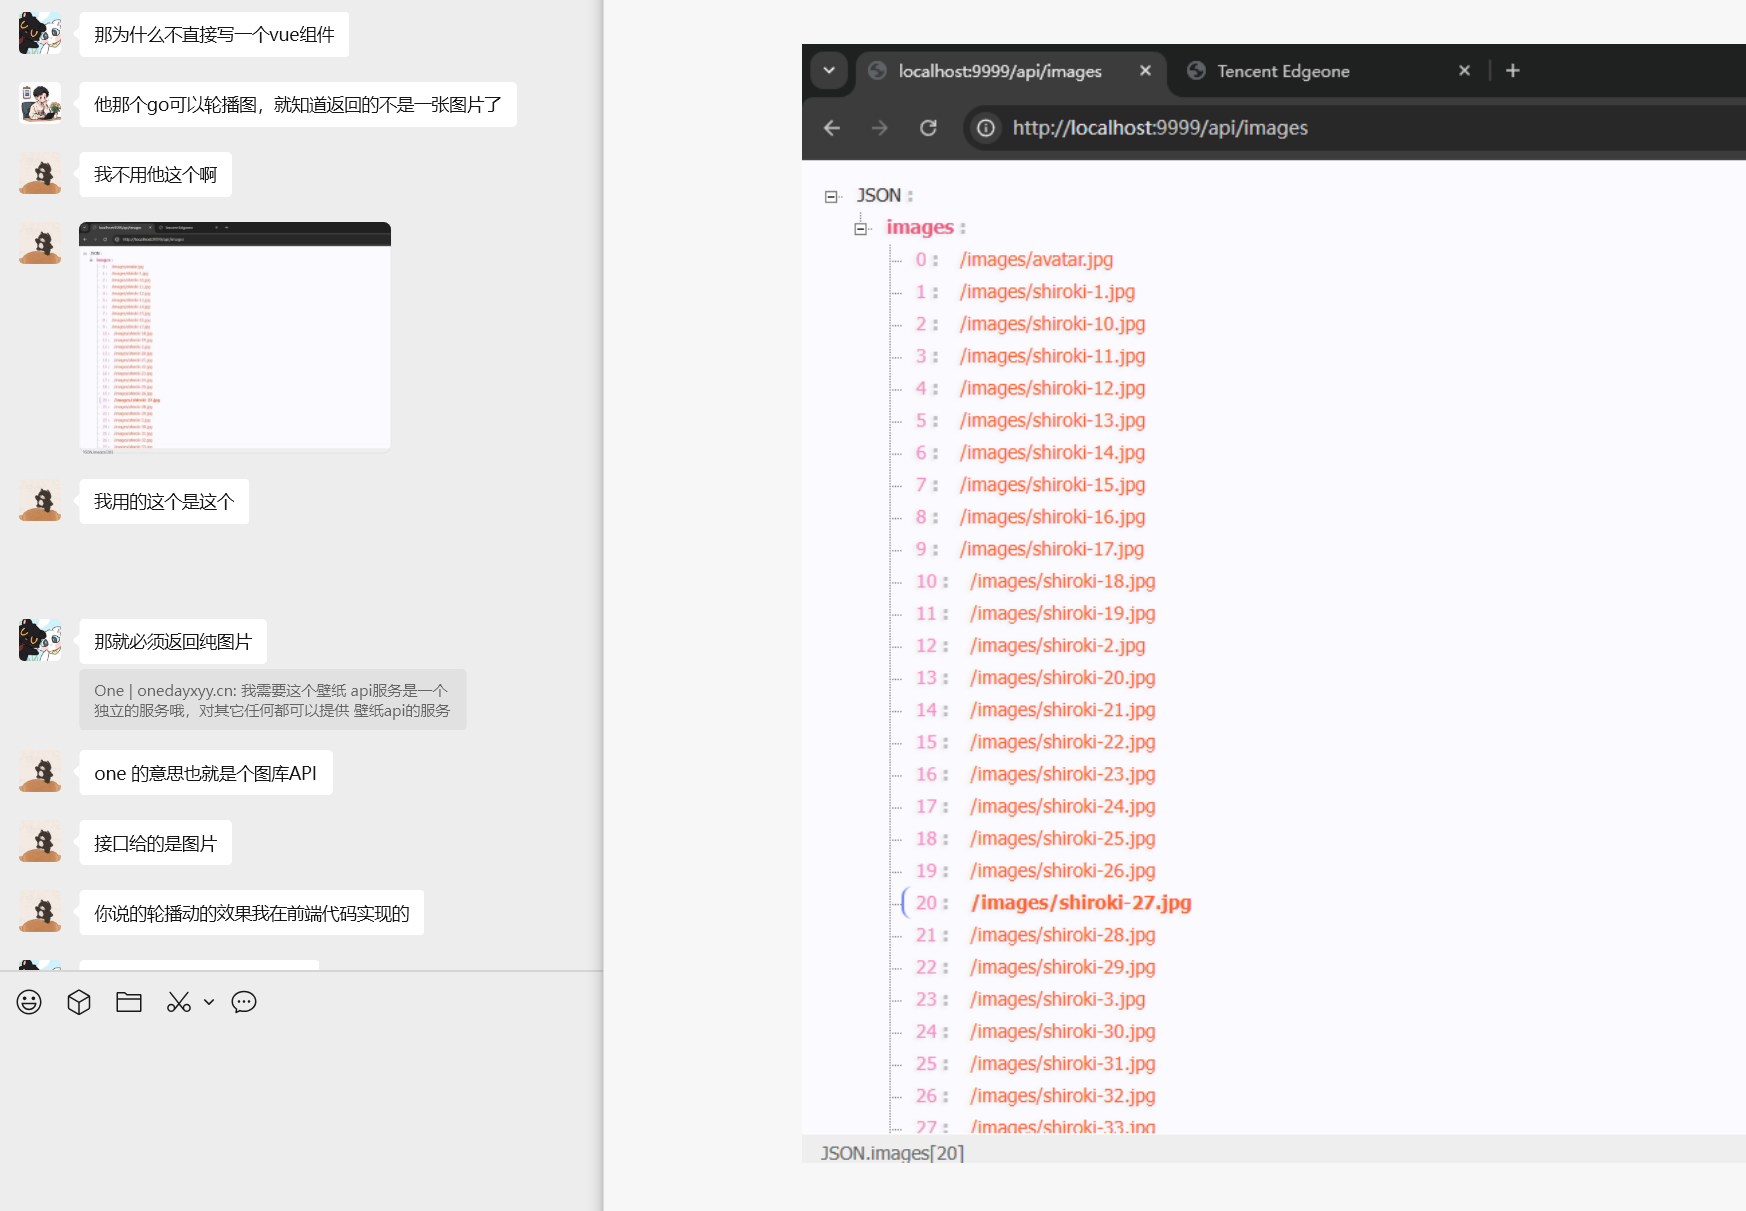This screenshot has width=1746, height=1211.
Task: Collapse the JSON root node
Action: click(831, 197)
